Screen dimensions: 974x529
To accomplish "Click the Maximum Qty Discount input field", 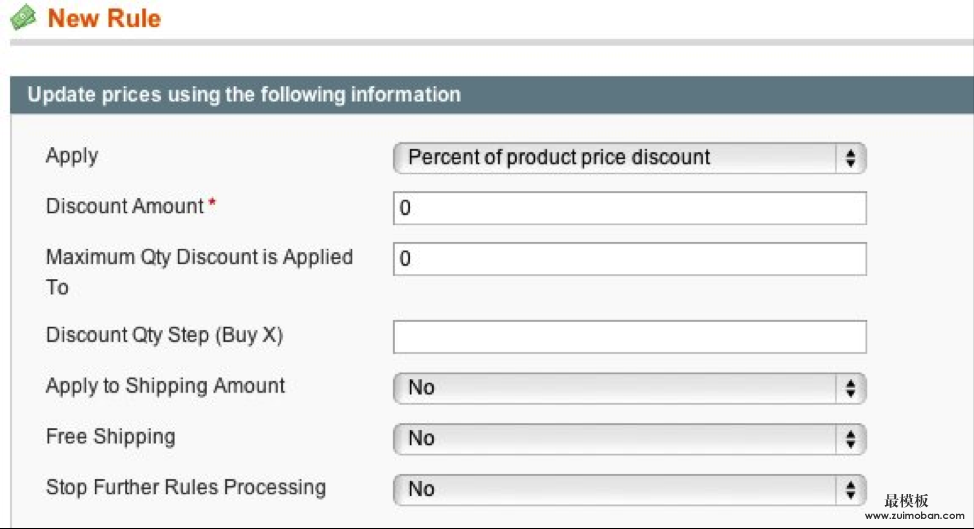I will (629, 259).
